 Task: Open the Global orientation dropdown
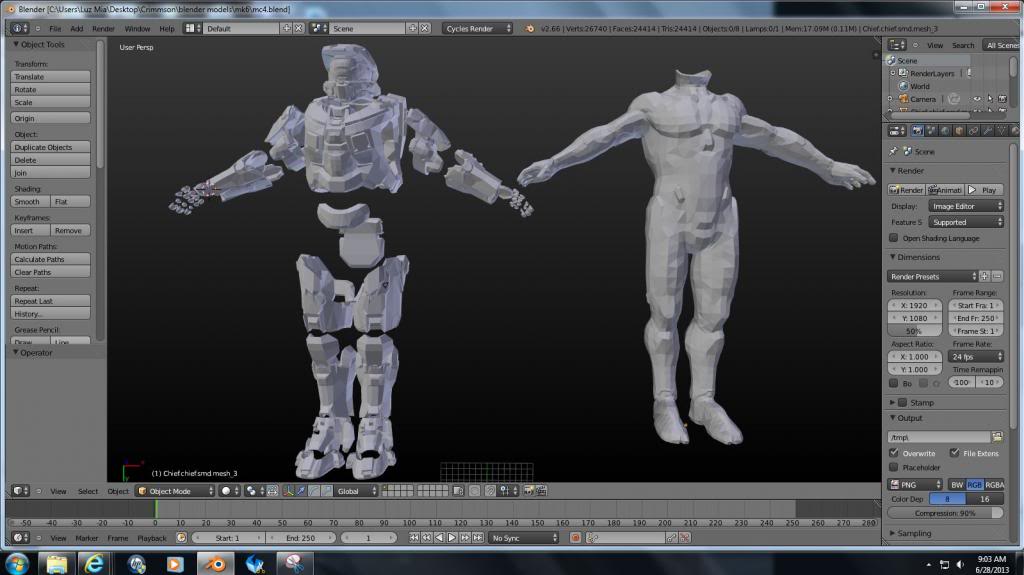[x=356, y=491]
